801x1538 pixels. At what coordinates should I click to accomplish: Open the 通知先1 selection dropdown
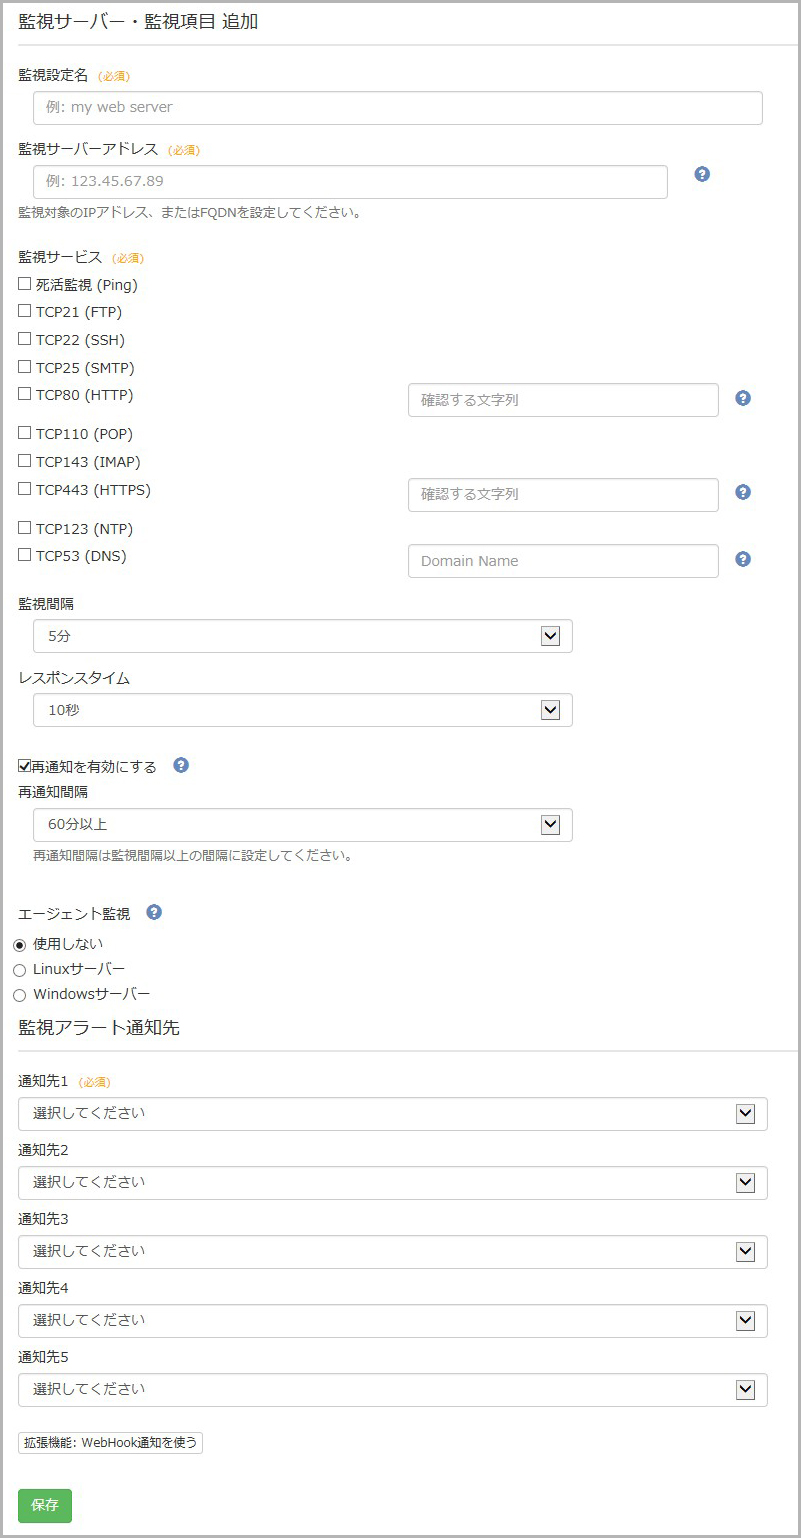[392, 1114]
